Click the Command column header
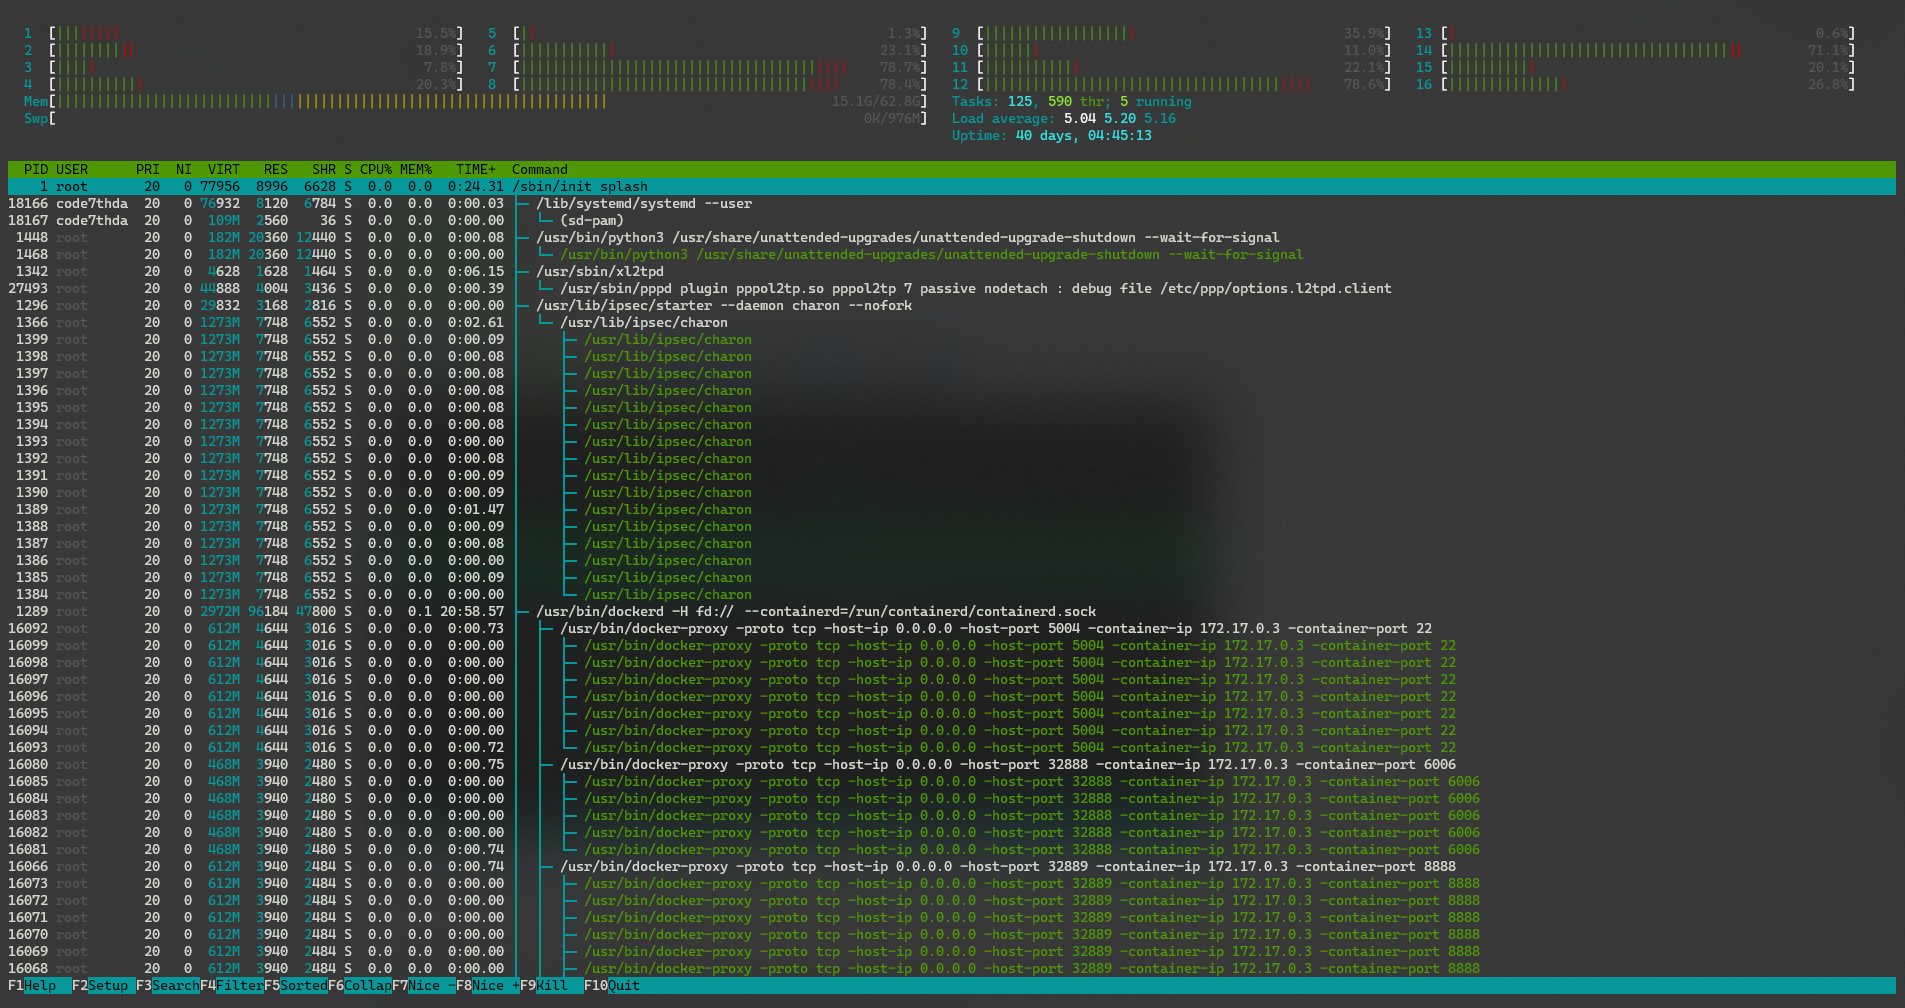 click(x=540, y=169)
